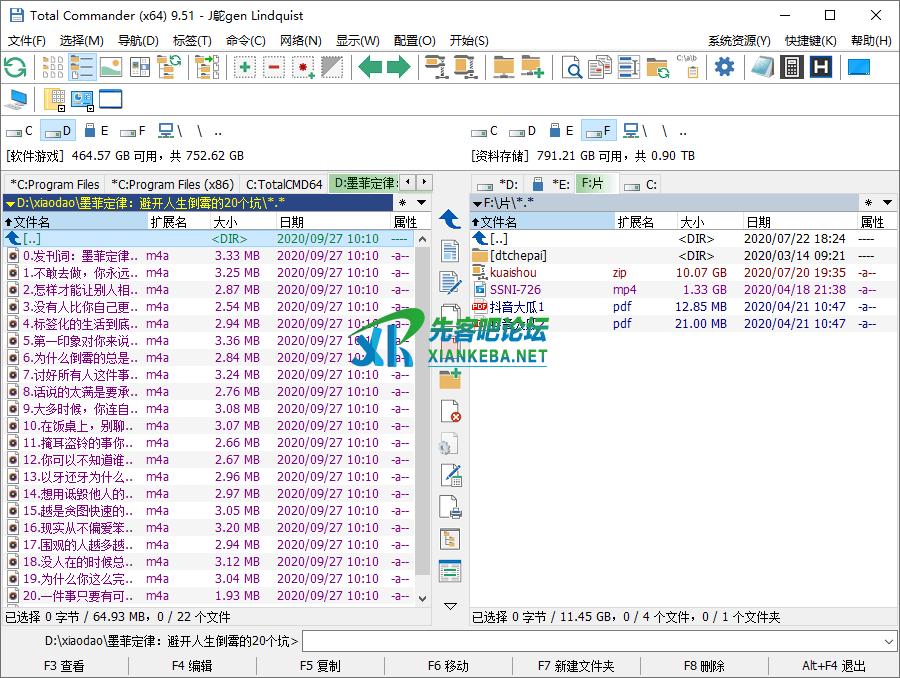Screen dimensions: 900x678
Task: Open the command line history dropdown
Action: (889, 641)
